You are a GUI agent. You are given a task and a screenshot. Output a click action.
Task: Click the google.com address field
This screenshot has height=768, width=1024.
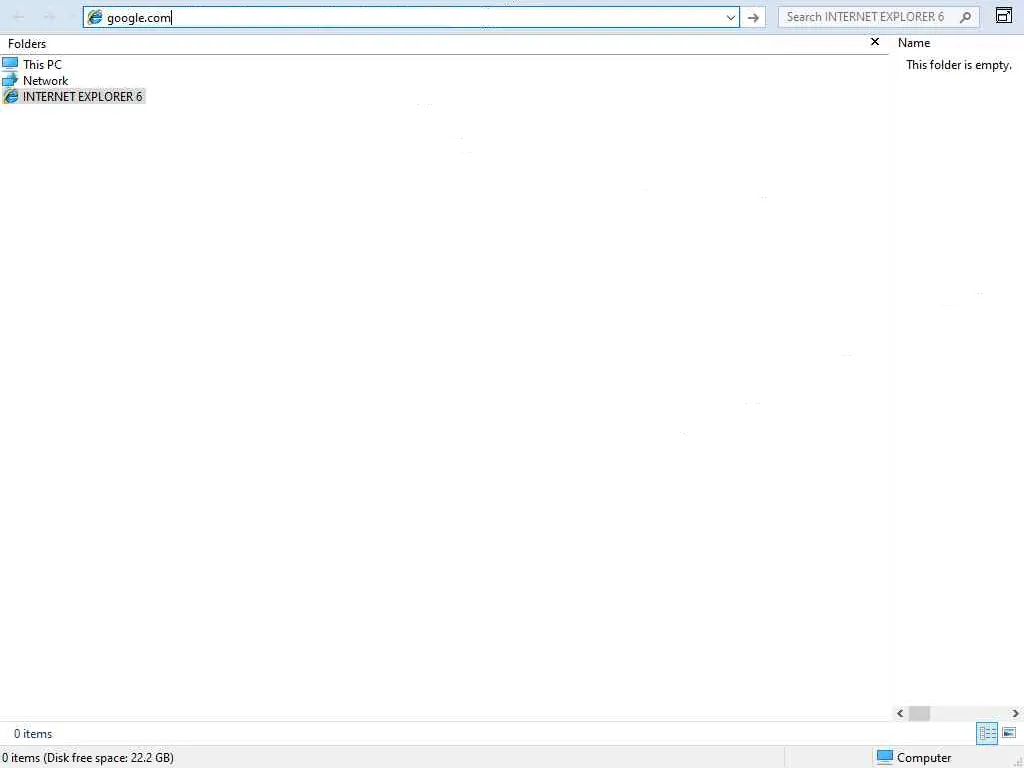click(411, 18)
